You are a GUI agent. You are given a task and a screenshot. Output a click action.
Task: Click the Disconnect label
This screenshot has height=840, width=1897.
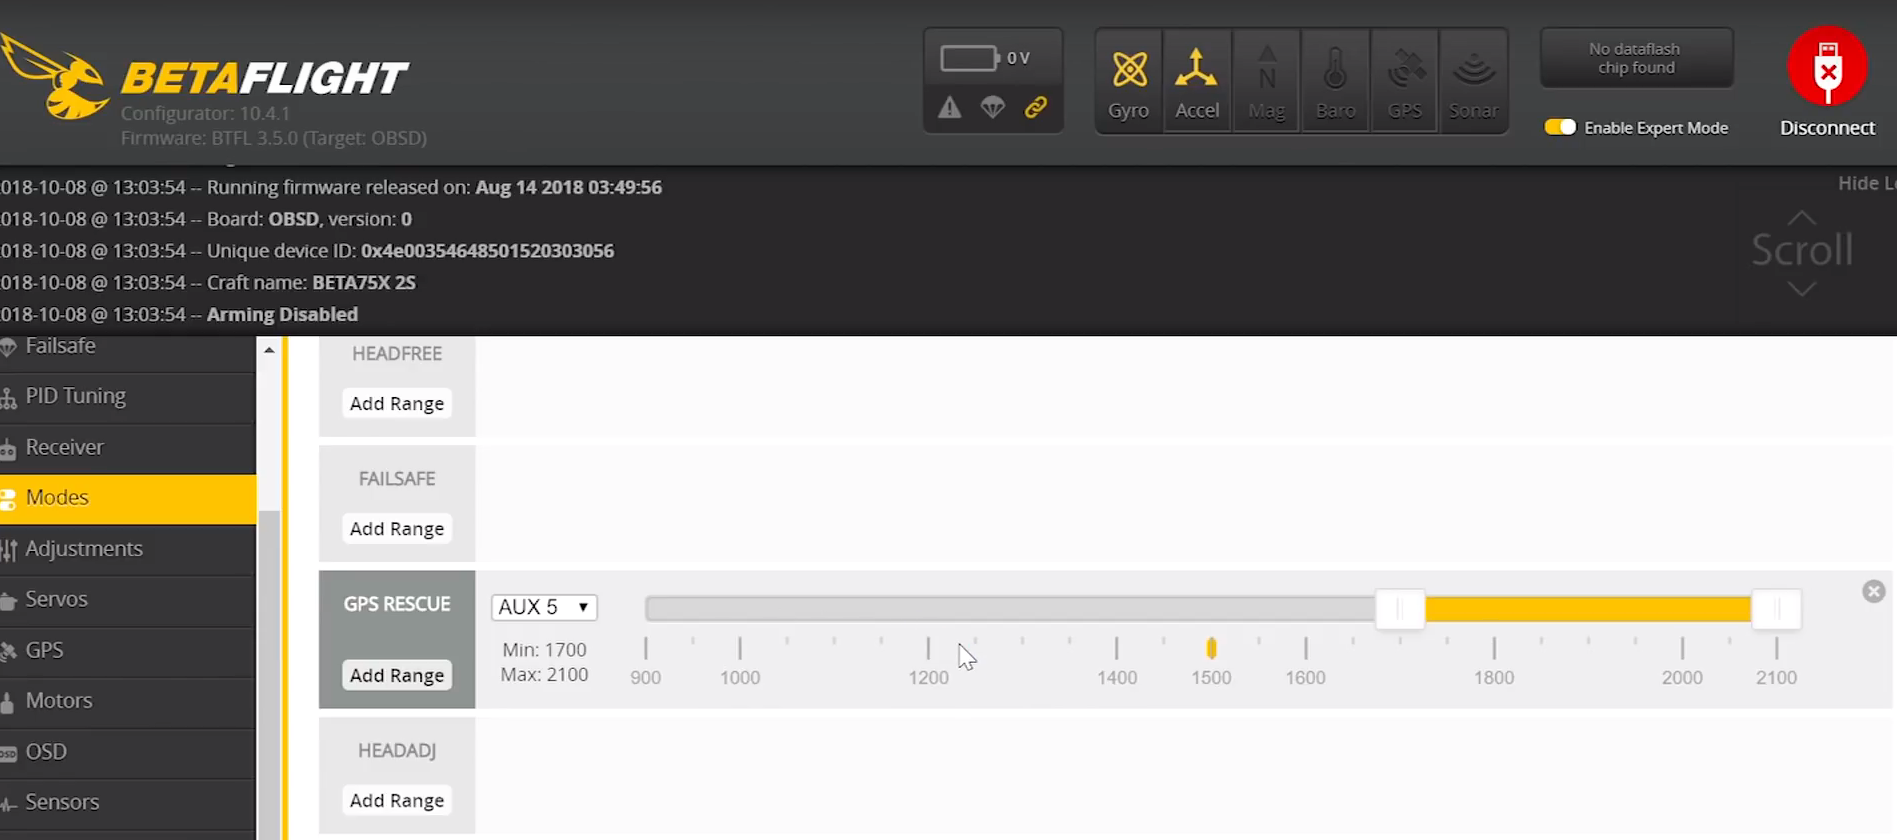[x=1827, y=128]
